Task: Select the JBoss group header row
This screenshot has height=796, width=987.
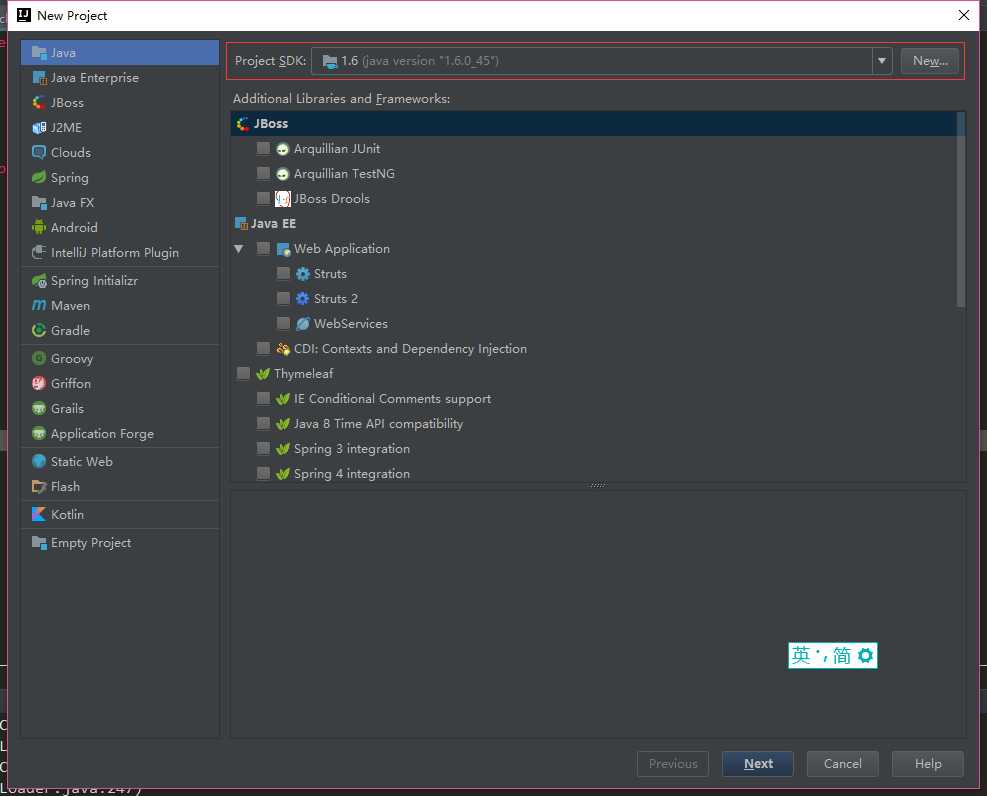Action: coord(594,124)
